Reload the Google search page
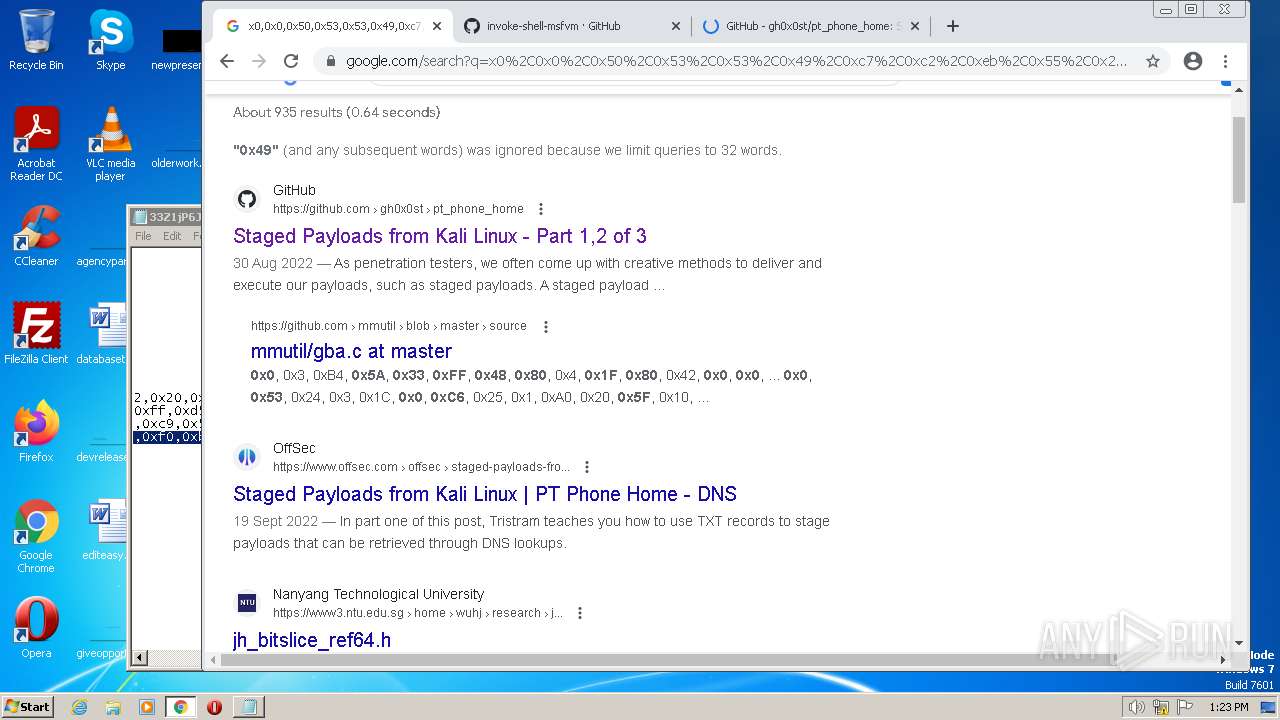 pos(291,61)
